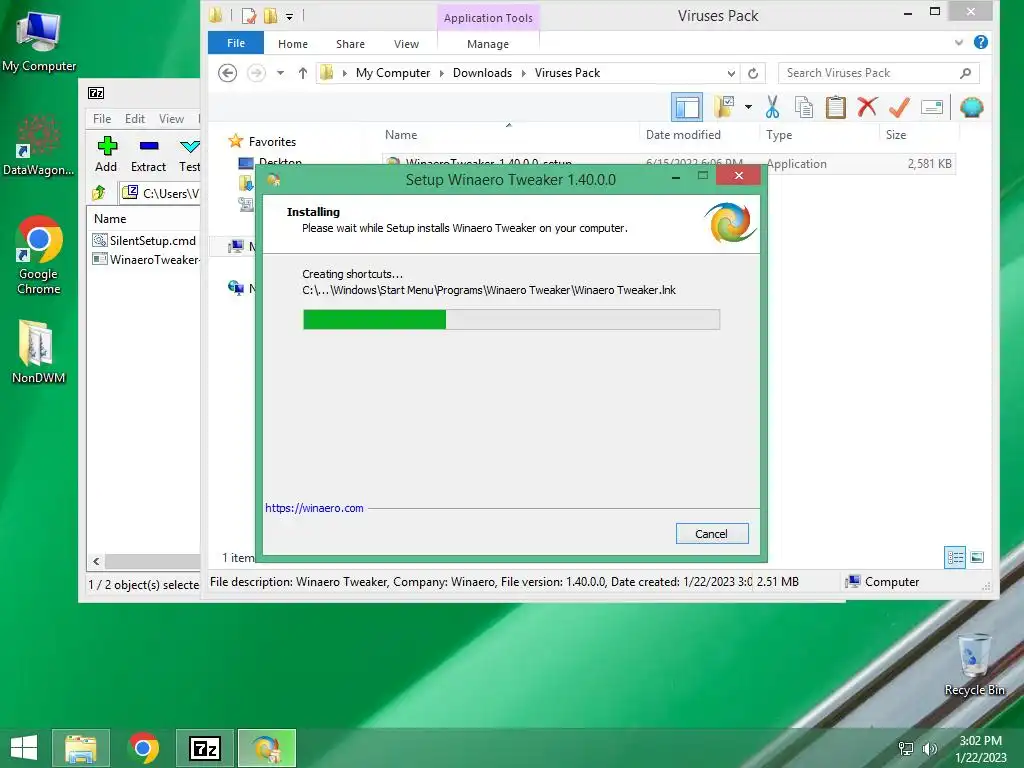The width and height of the screenshot is (1024, 768).
Task: Click the Properties quick access icon
Action: [248, 15]
